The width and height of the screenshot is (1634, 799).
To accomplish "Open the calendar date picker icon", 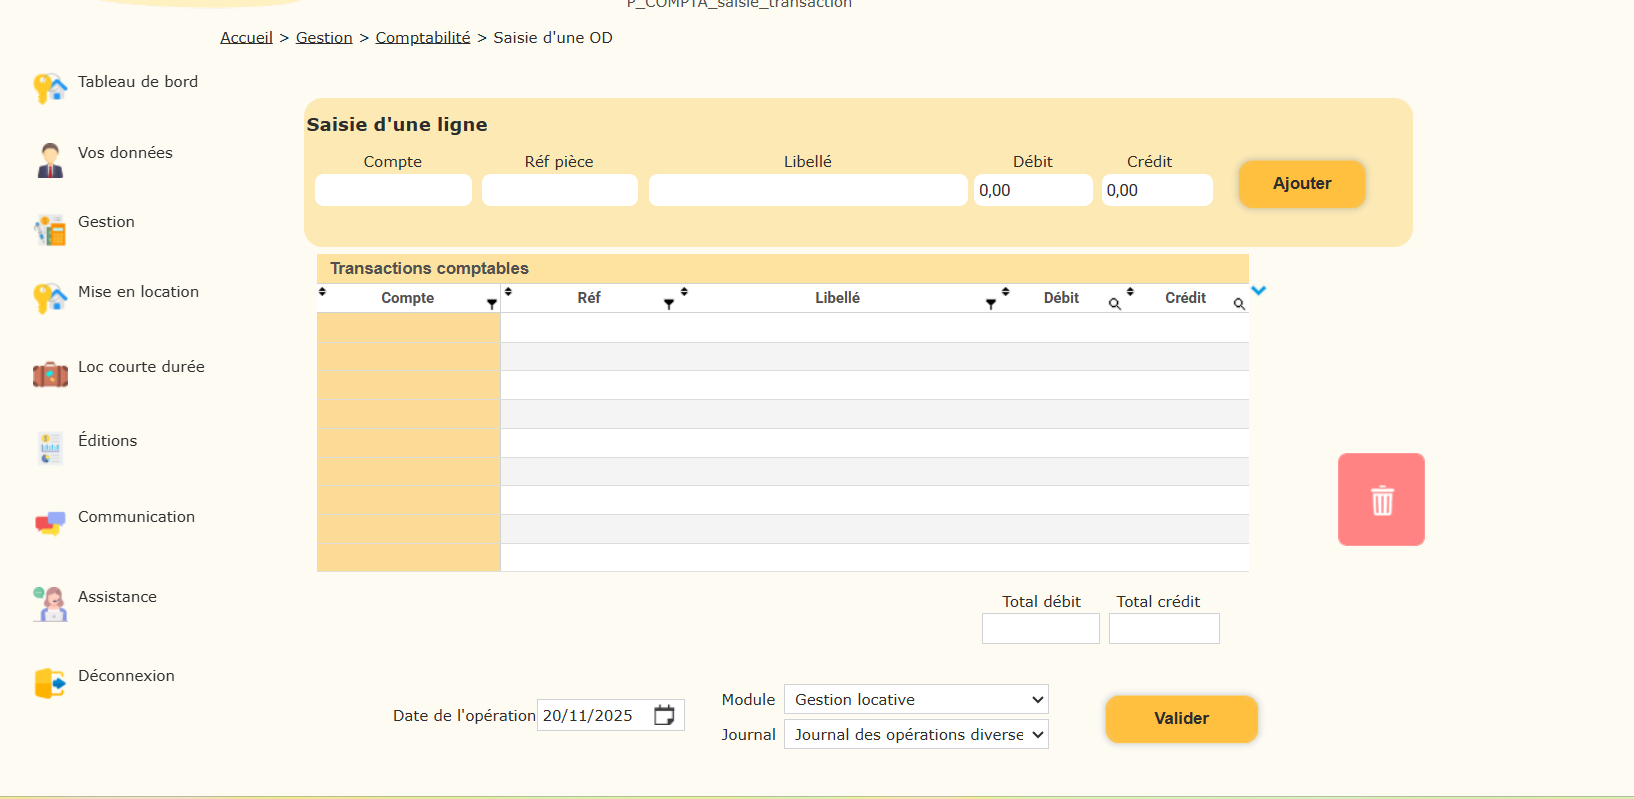I will [x=664, y=715].
